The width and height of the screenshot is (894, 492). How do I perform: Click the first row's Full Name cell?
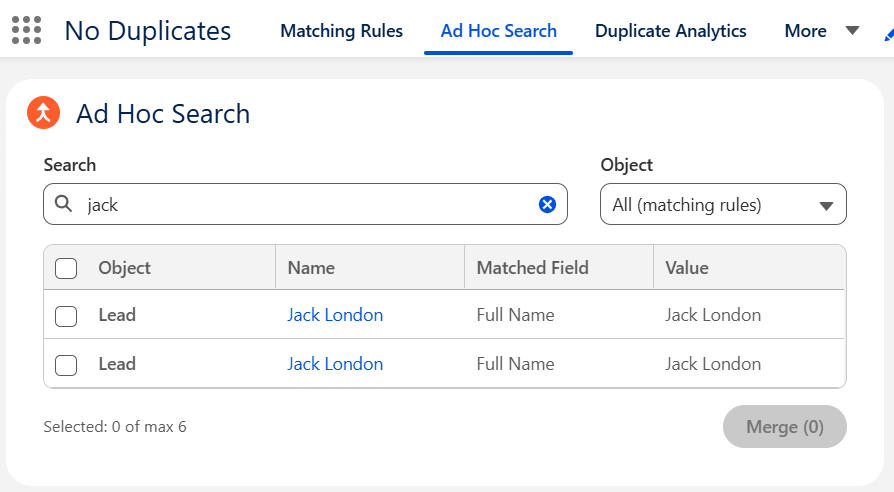pos(515,315)
